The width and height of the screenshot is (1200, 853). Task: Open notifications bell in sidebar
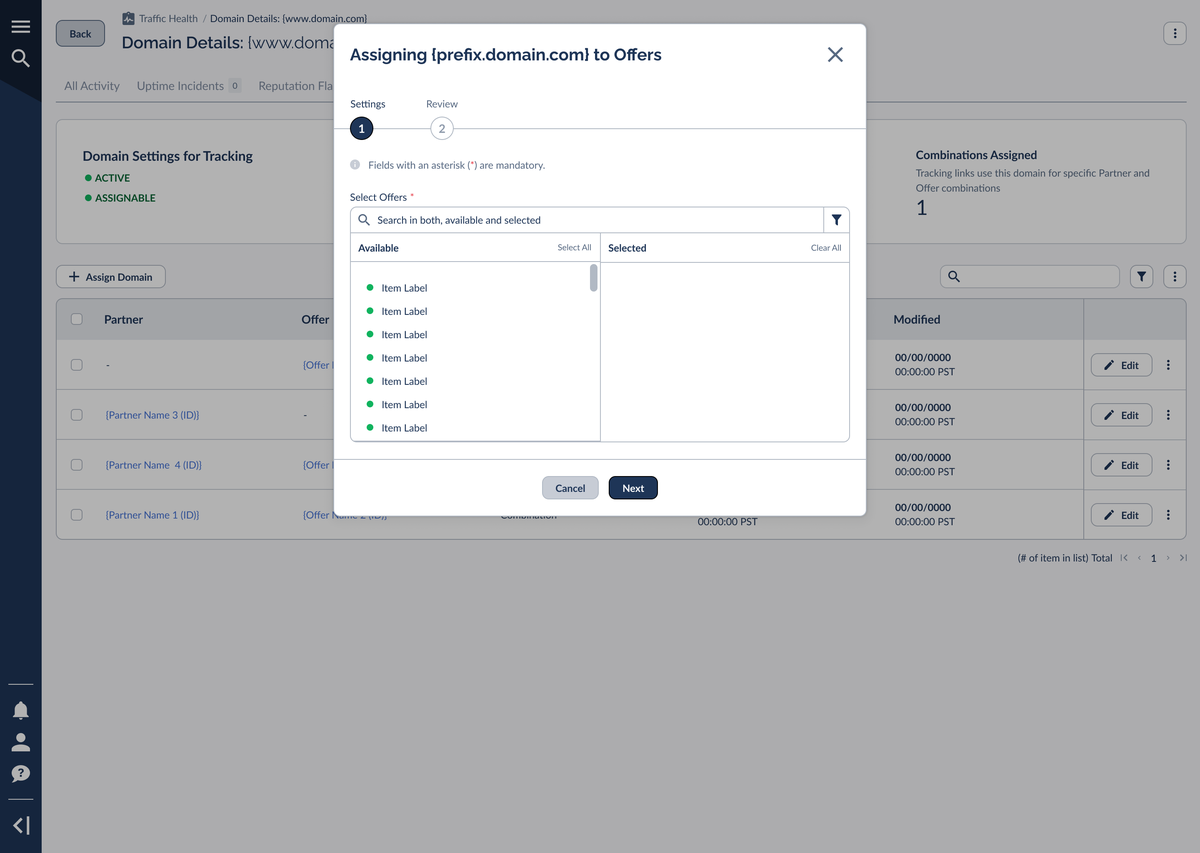point(20,710)
